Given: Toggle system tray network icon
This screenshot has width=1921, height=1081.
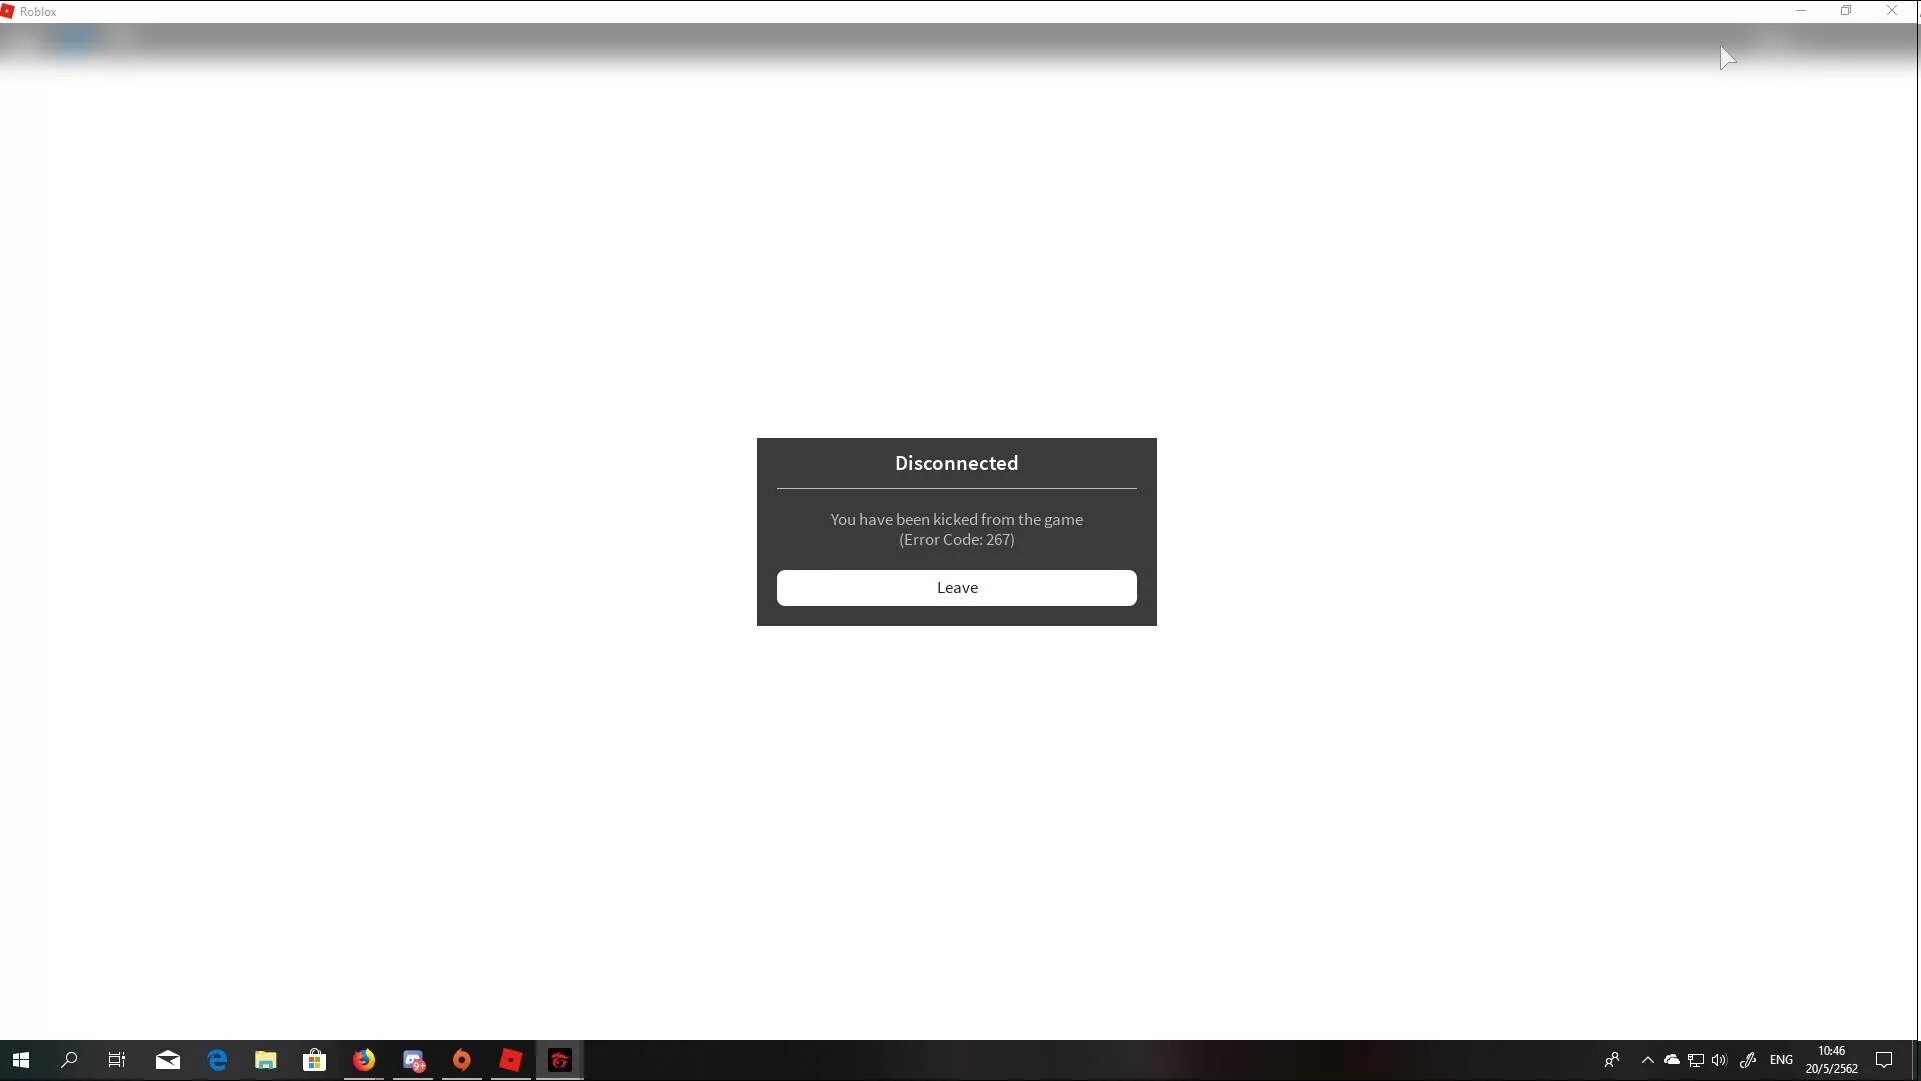Looking at the screenshot, I should [x=1694, y=1060].
